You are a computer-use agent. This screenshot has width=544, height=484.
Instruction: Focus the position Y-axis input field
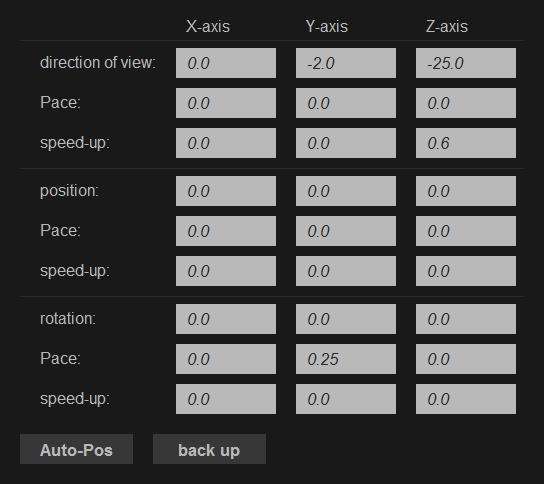coord(346,191)
